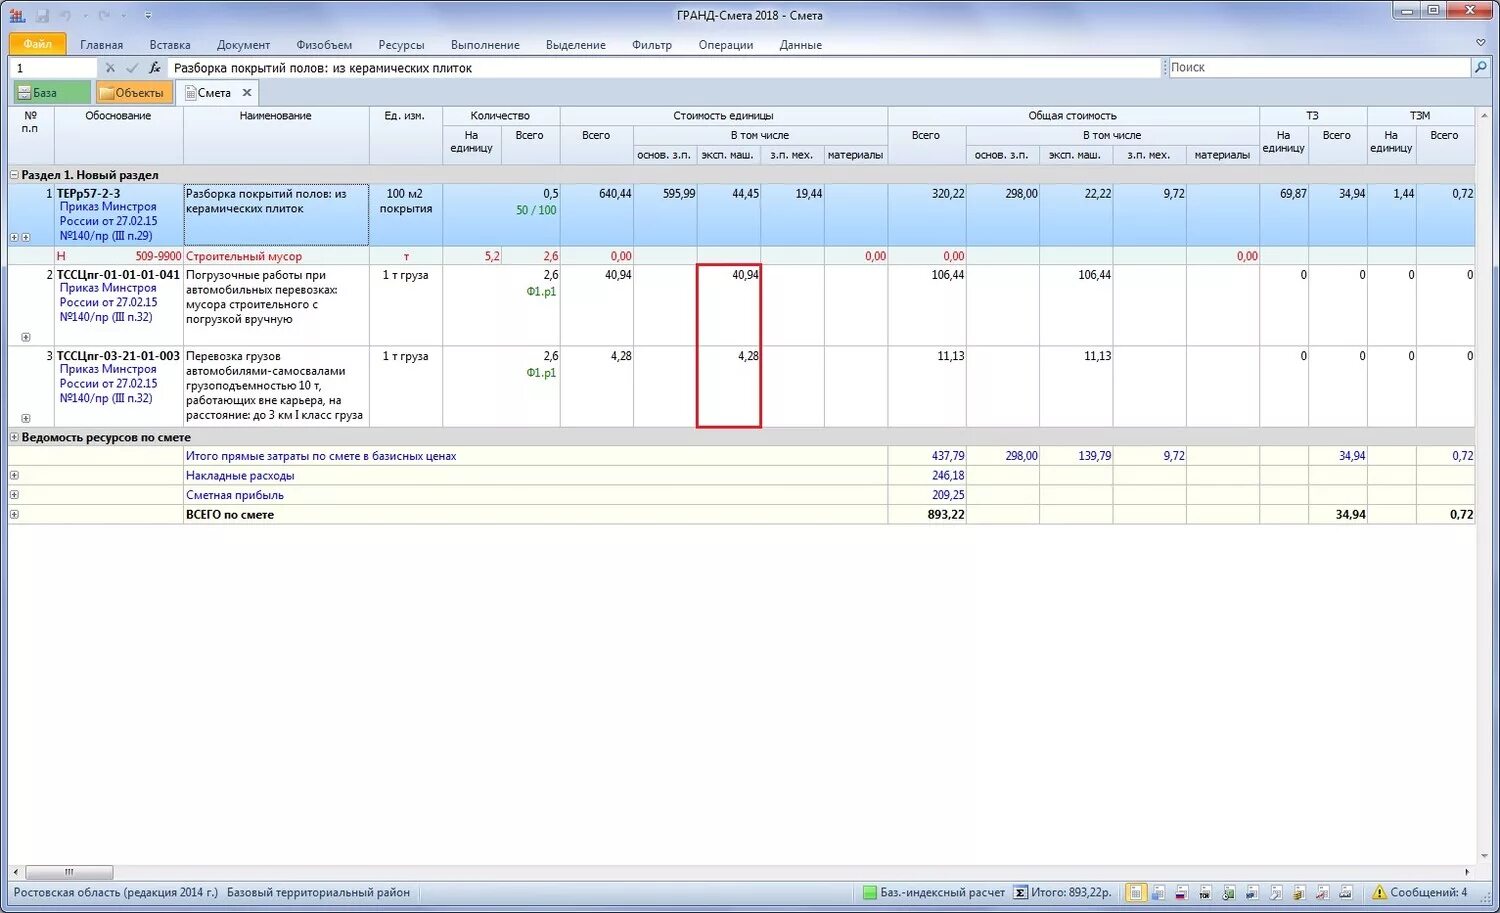Collapse the ribbon with the chevron
1500x913 pixels.
coord(1480,43)
